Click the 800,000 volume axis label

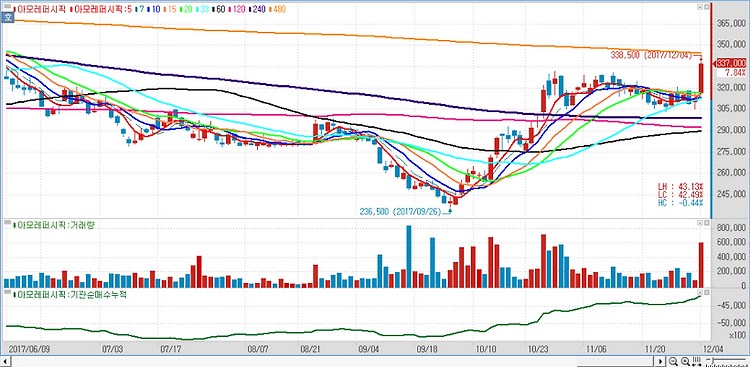pos(732,228)
